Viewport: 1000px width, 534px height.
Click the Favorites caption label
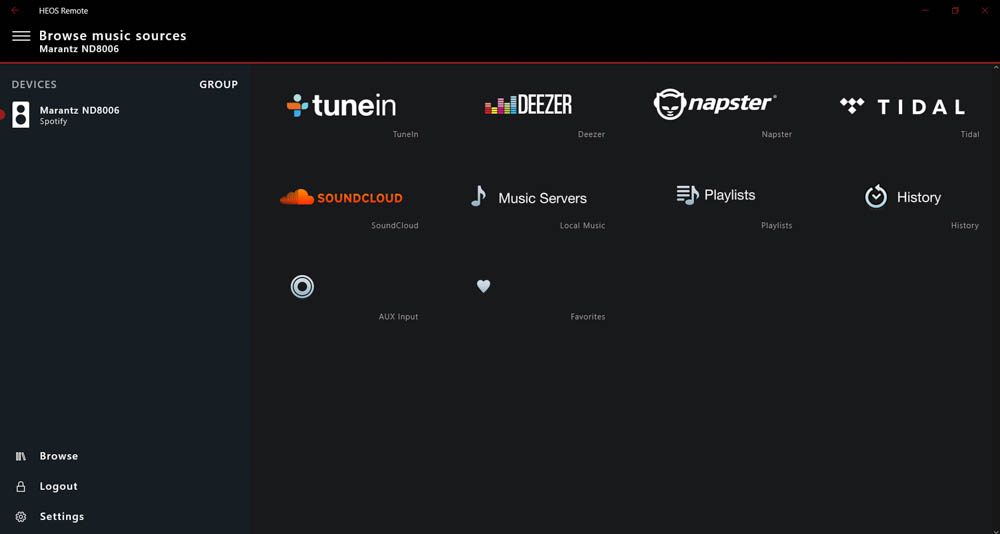coord(587,317)
